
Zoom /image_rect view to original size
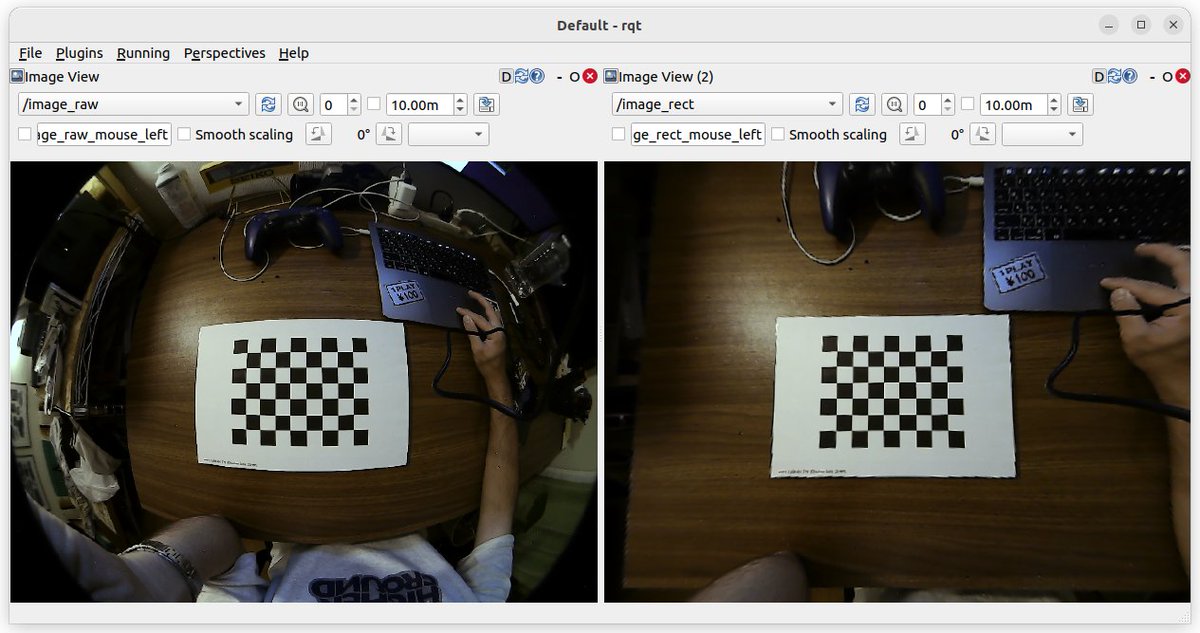pyautogui.click(x=894, y=104)
